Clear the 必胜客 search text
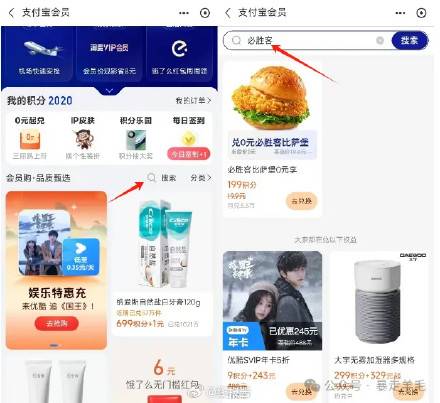The image size is (440, 403). pos(380,40)
